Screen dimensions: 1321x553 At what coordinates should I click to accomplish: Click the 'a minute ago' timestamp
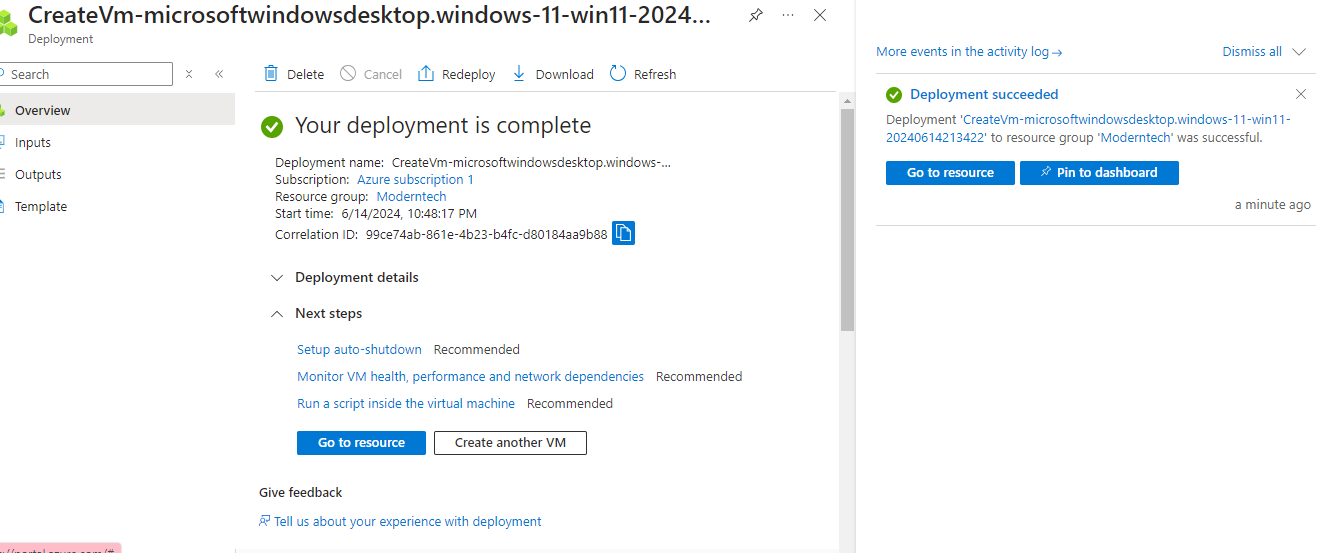click(1272, 205)
